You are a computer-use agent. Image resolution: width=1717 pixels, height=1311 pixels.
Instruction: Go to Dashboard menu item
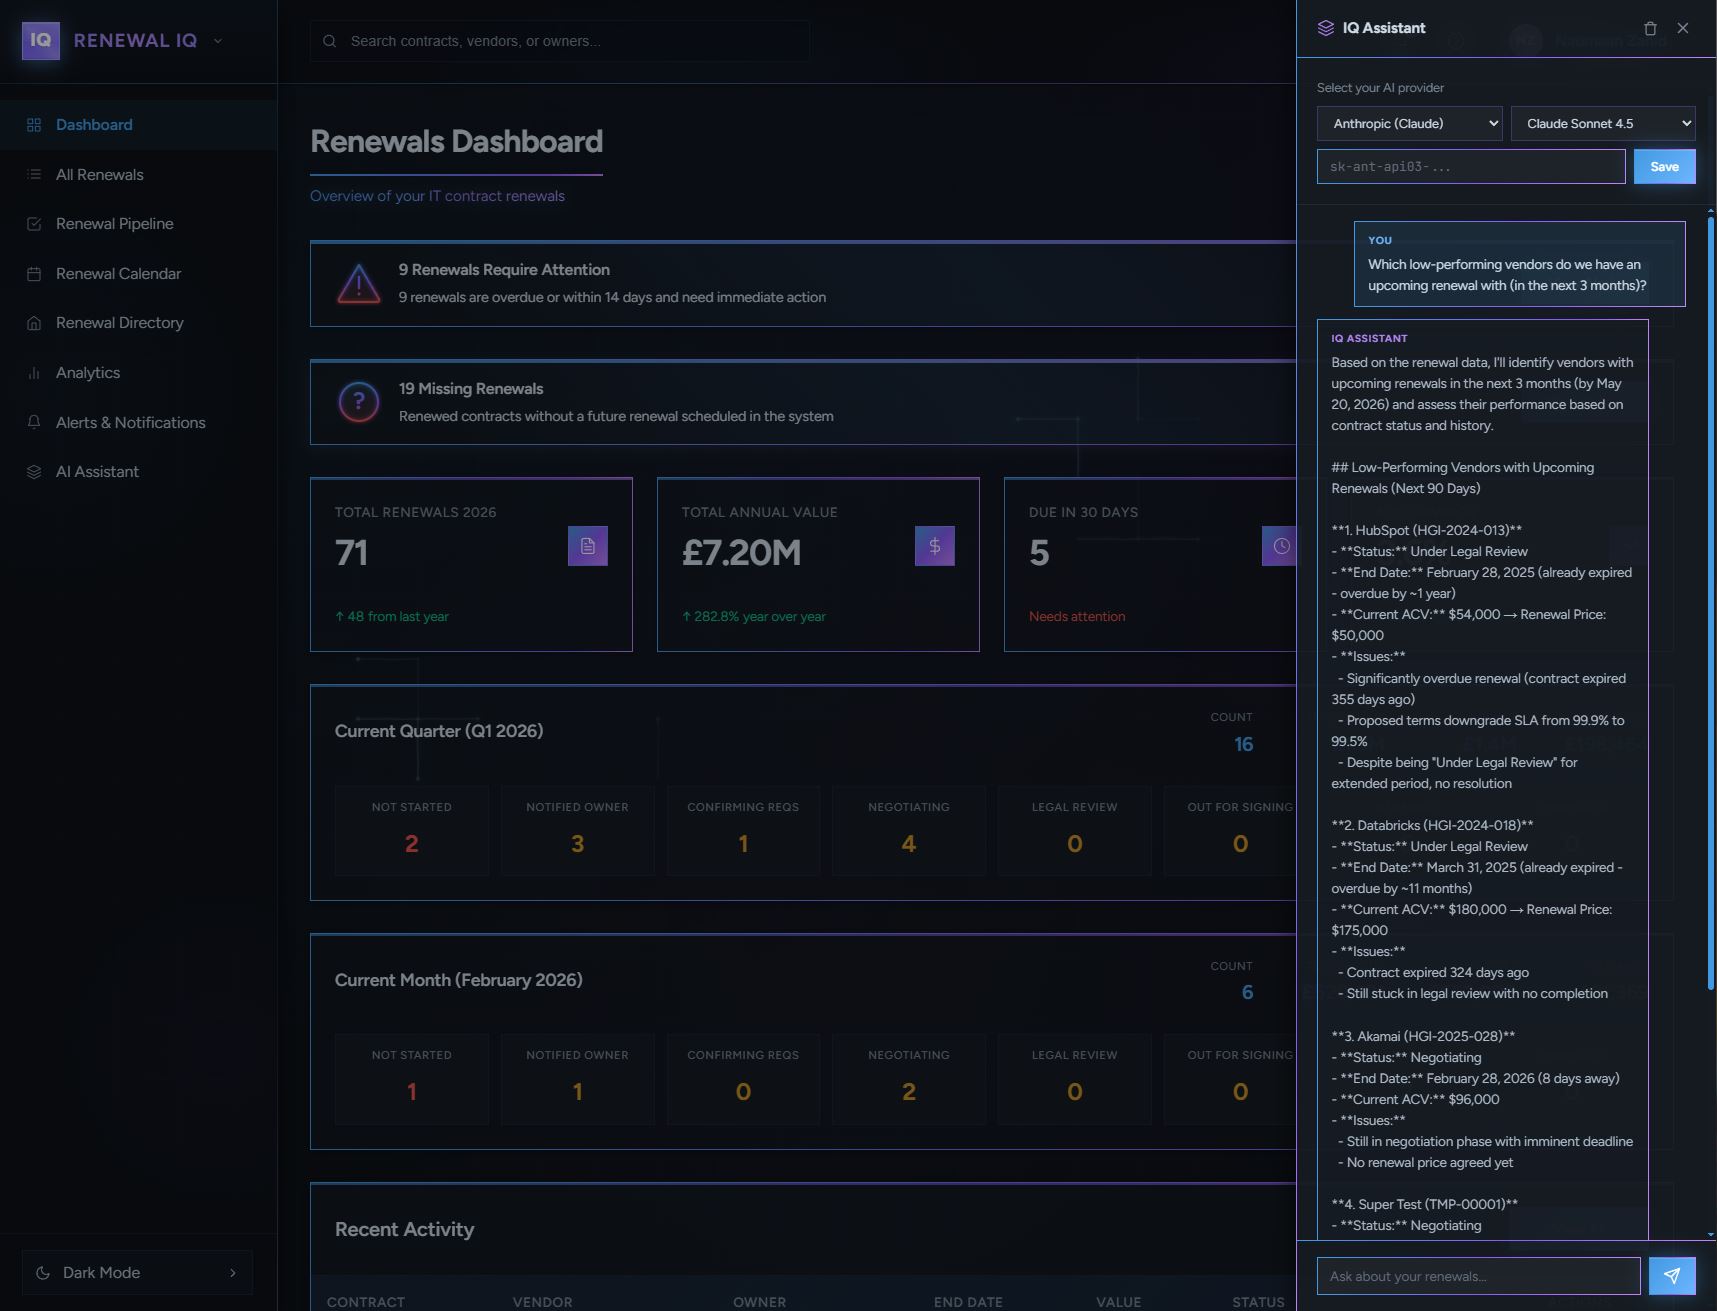point(139,125)
